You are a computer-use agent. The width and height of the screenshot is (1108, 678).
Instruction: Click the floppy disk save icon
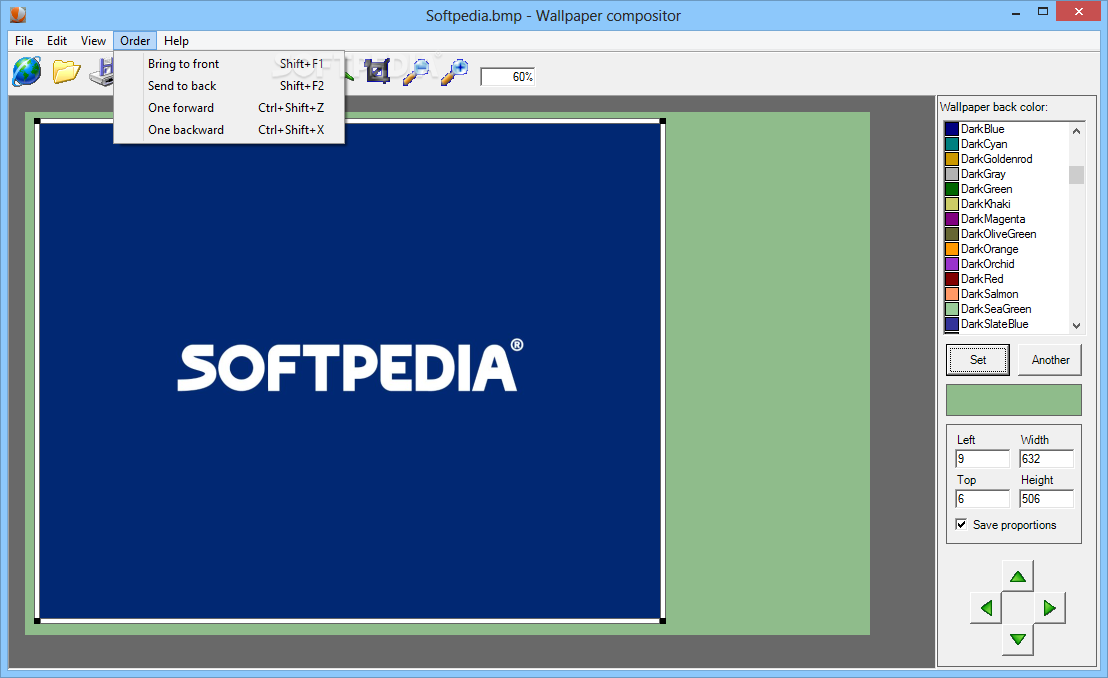pos(102,72)
